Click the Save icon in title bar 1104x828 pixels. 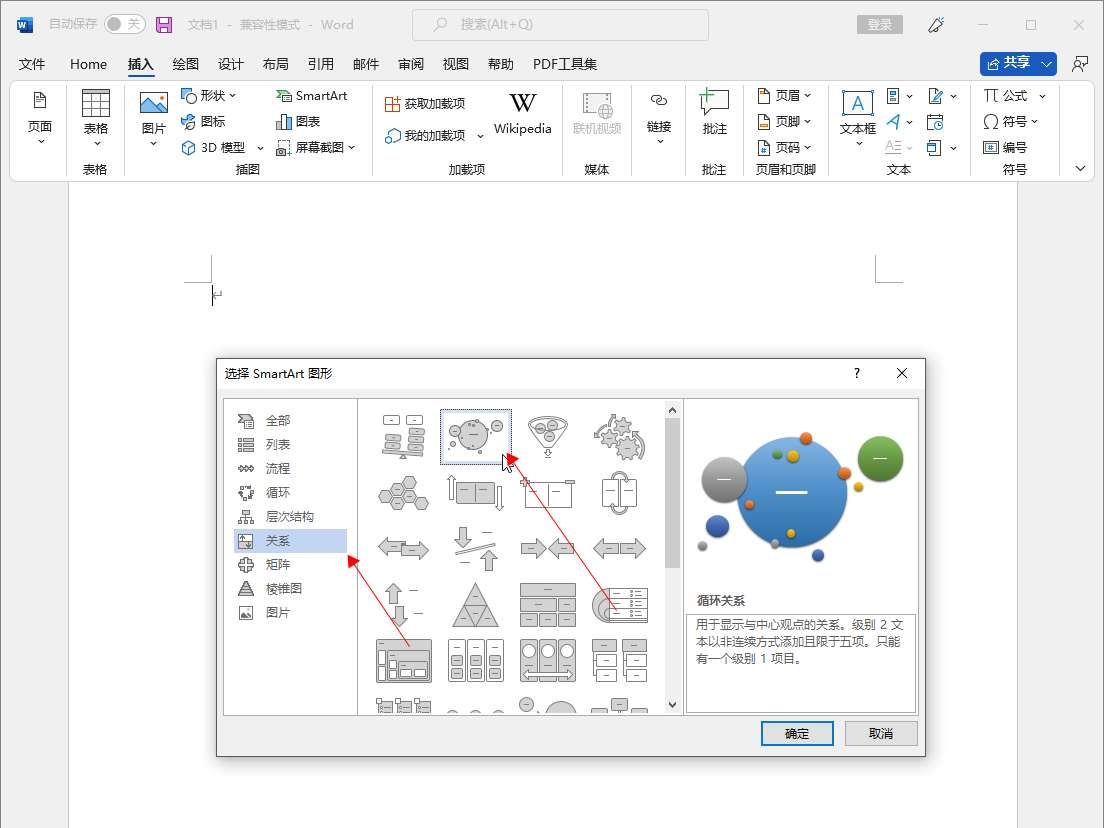point(164,25)
